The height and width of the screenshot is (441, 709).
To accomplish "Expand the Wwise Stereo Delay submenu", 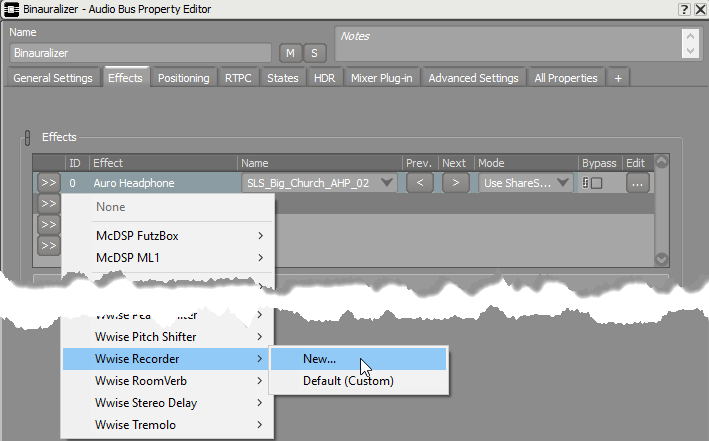I will coord(168,403).
